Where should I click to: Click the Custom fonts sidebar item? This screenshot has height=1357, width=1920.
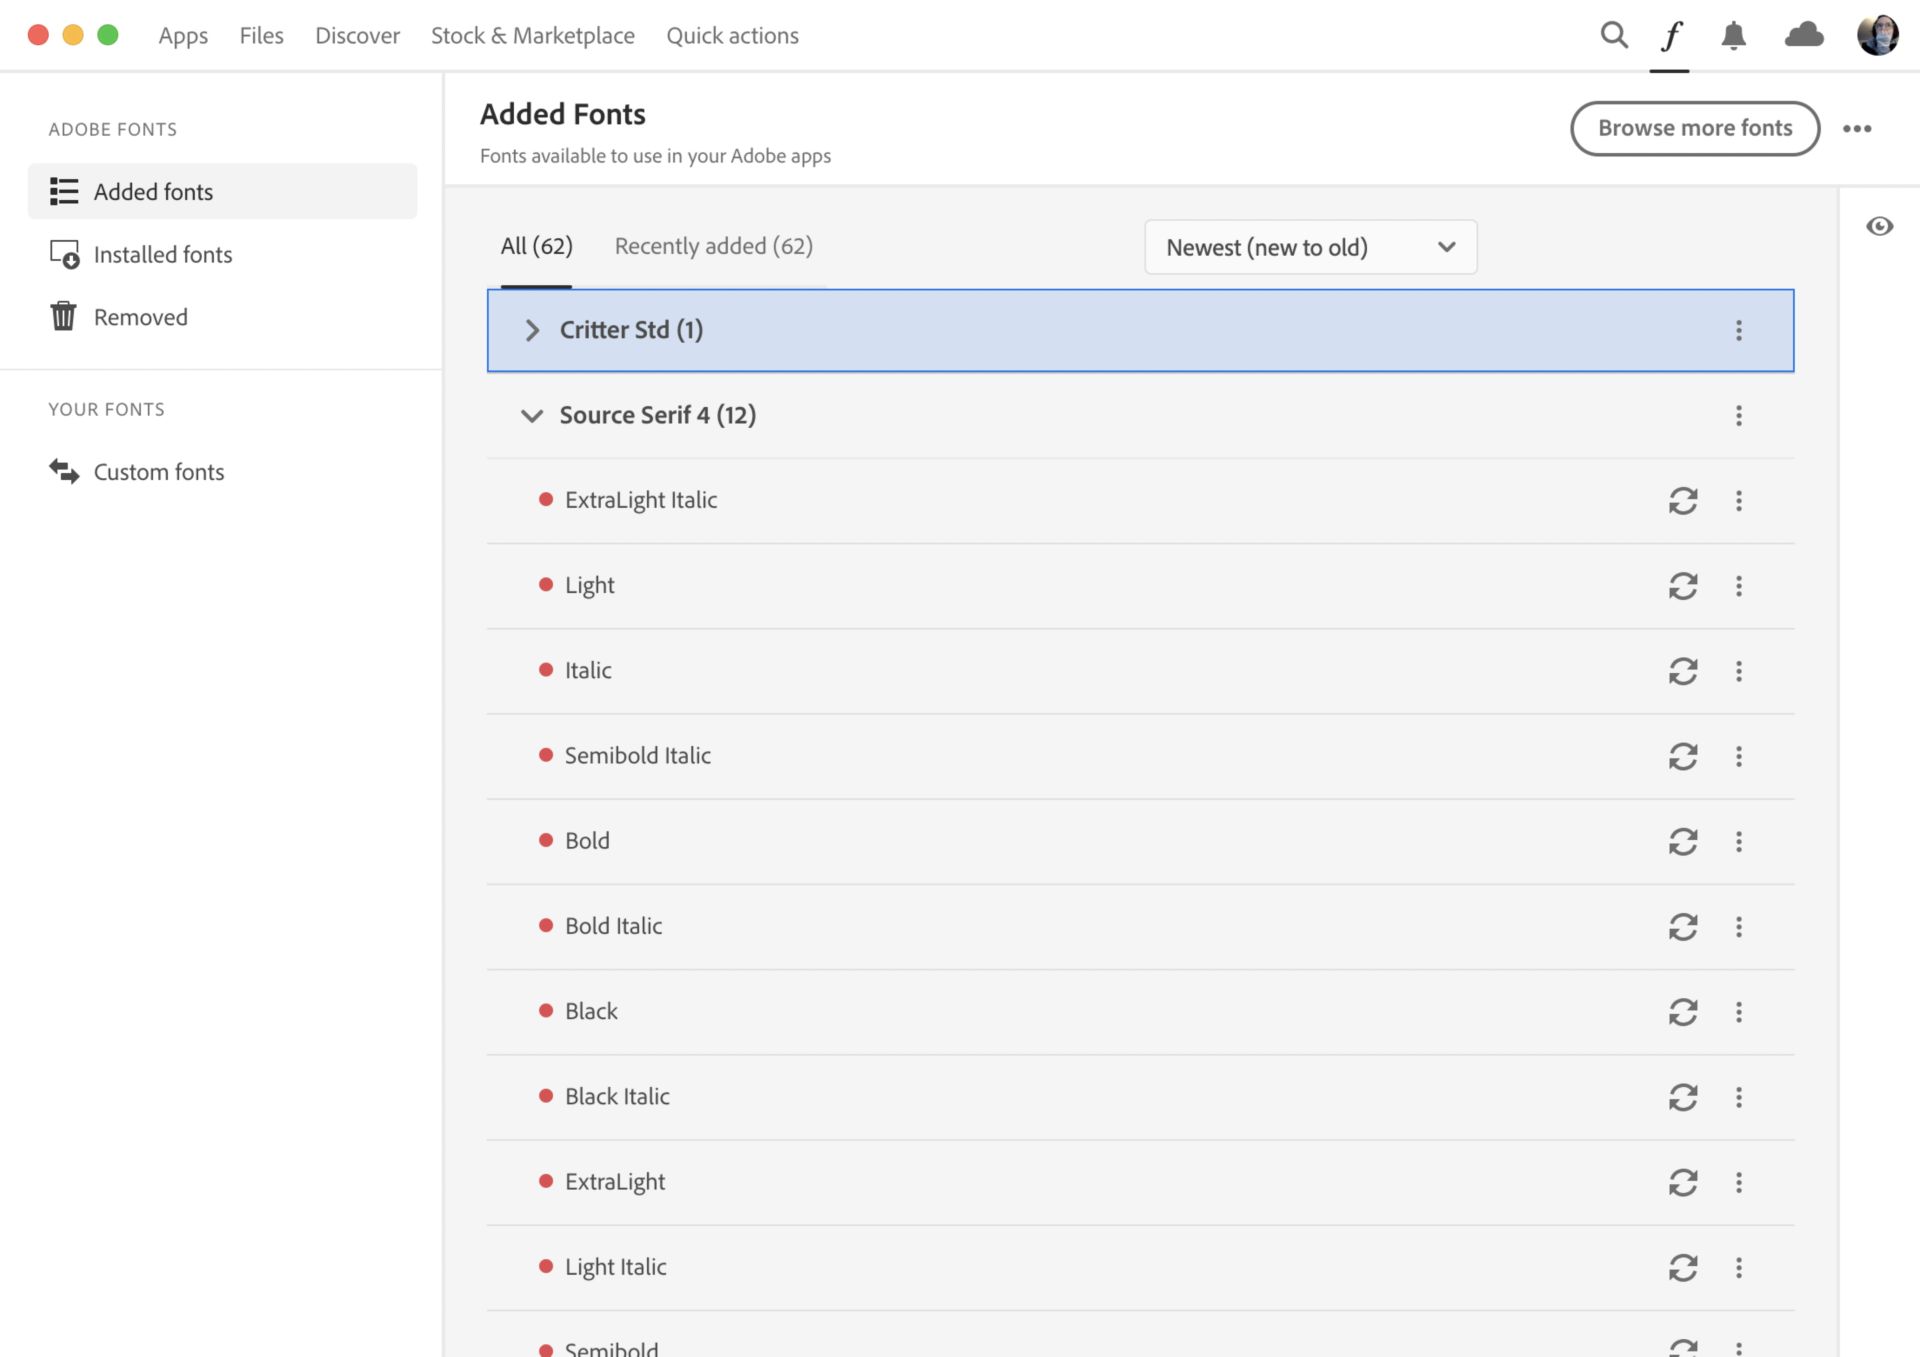click(x=159, y=470)
